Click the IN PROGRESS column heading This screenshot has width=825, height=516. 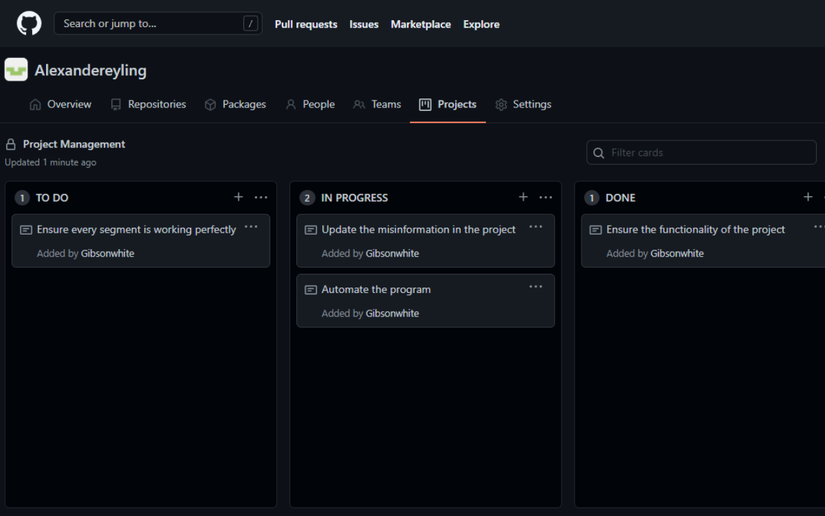(354, 198)
